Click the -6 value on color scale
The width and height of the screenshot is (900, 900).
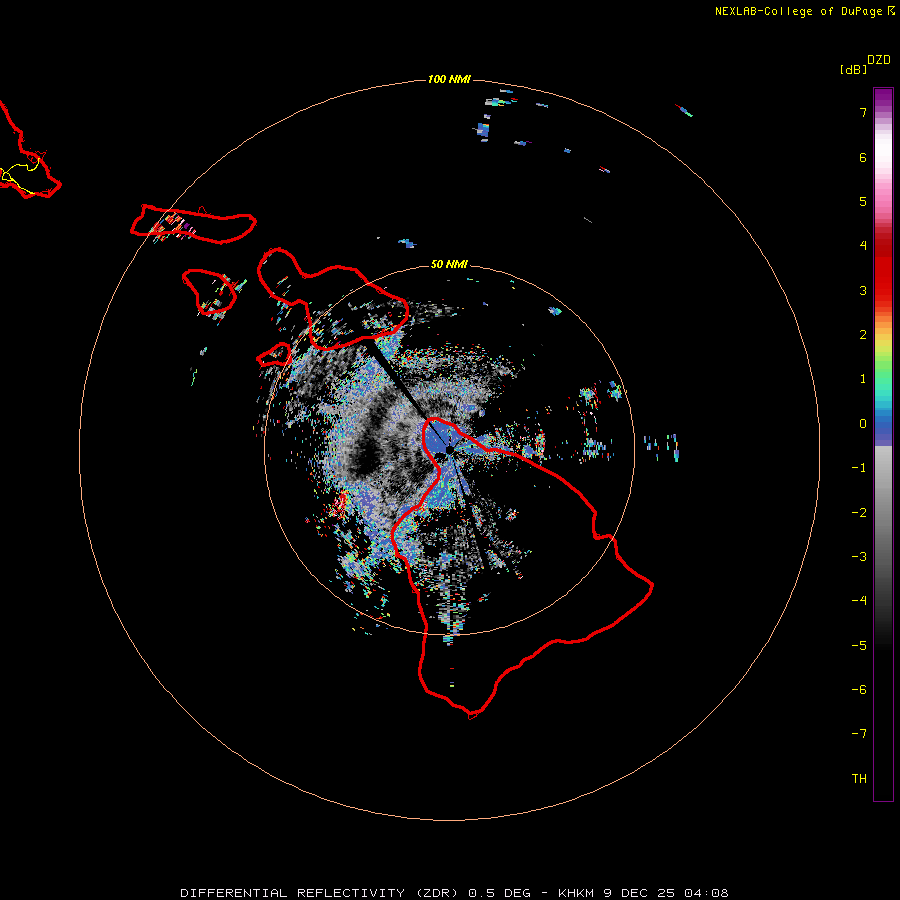point(859,690)
